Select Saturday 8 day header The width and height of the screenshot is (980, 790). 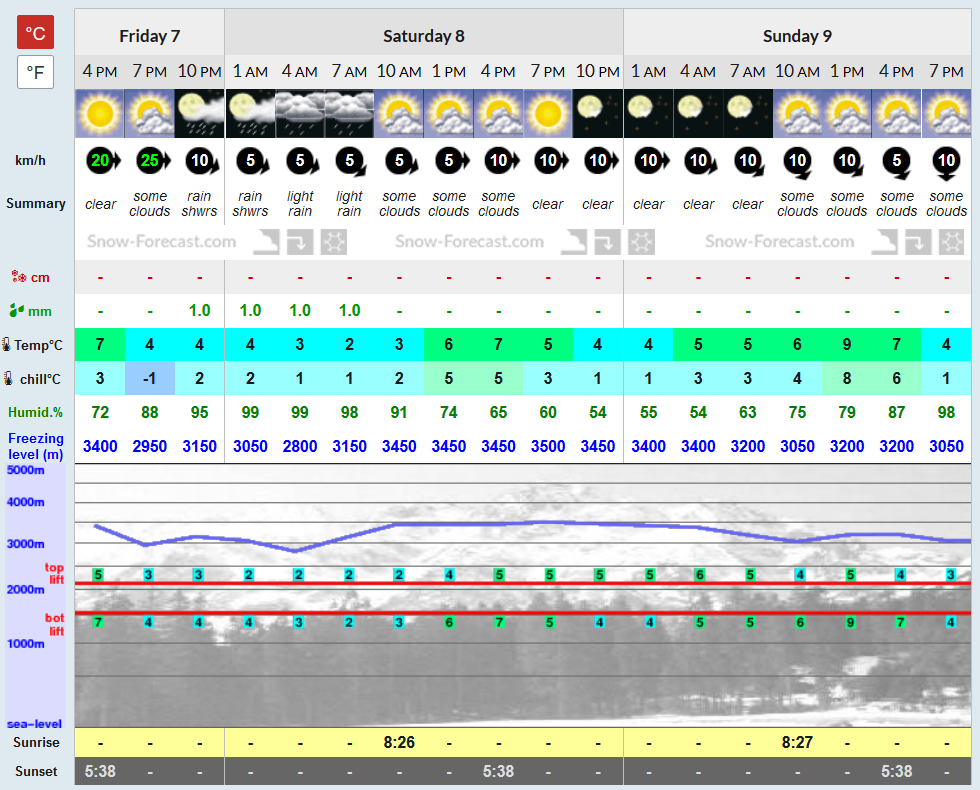[x=424, y=36]
